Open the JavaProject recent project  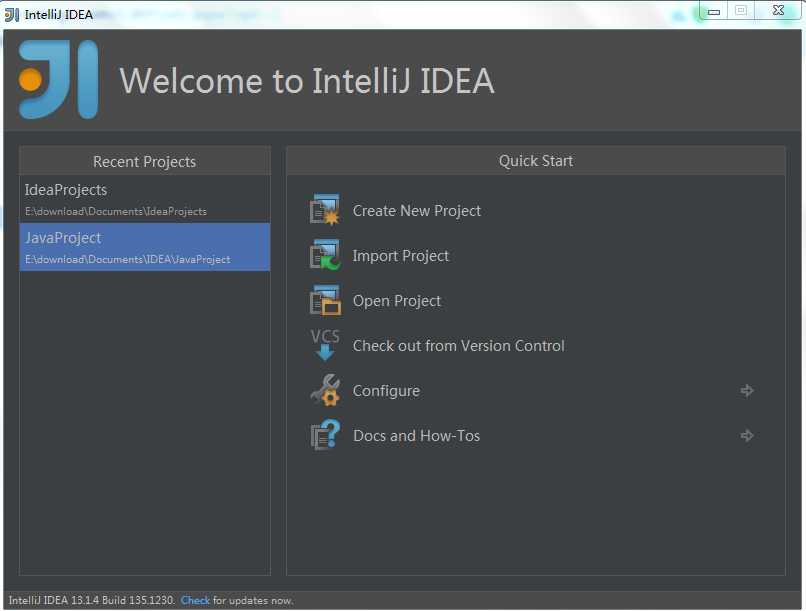coord(145,247)
